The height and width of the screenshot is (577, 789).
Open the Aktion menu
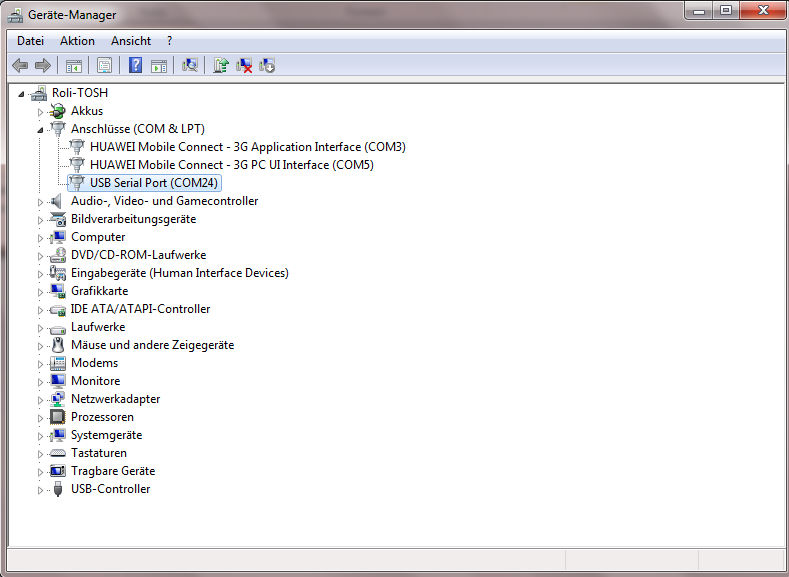[x=77, y=41]
